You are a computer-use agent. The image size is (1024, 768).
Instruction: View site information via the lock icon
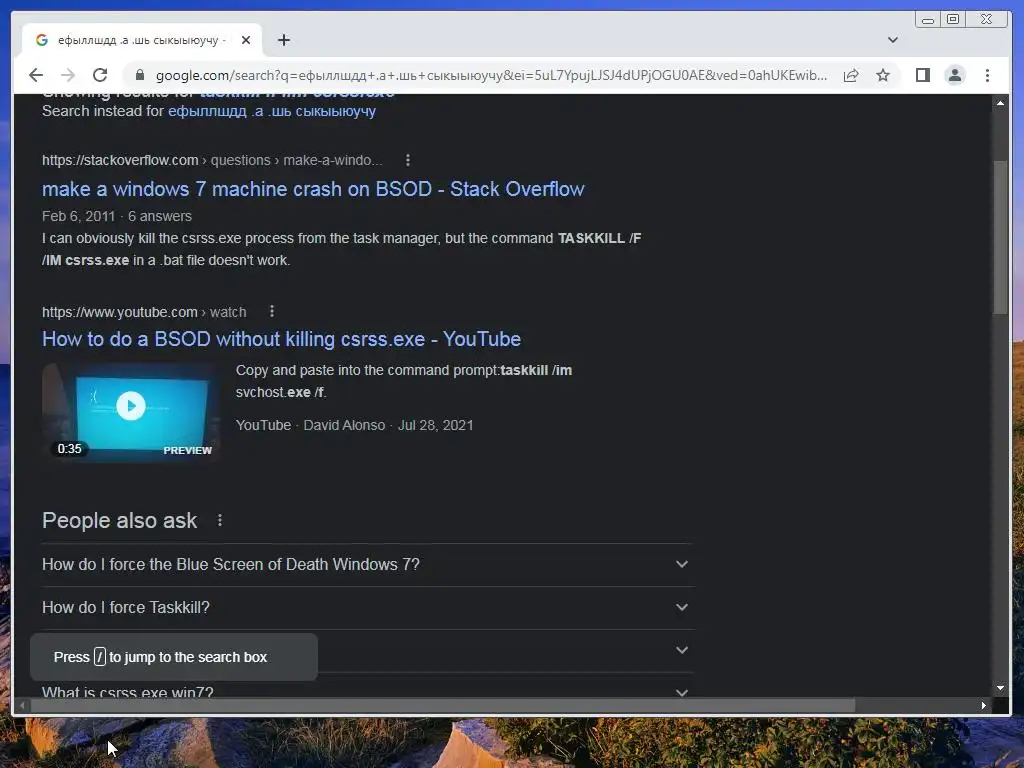(x=139, y=75)
